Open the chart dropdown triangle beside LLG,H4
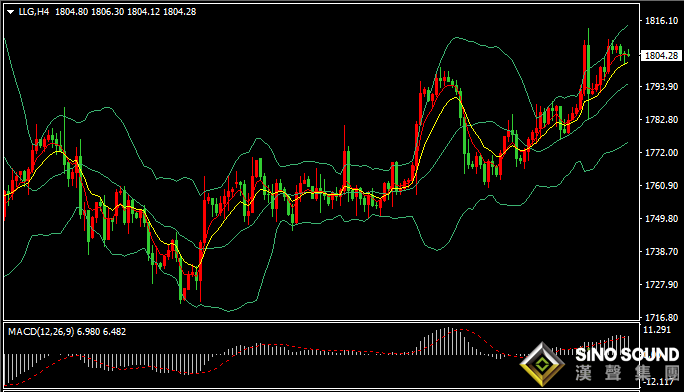684x392 pixels. click(x=10, y=12)
